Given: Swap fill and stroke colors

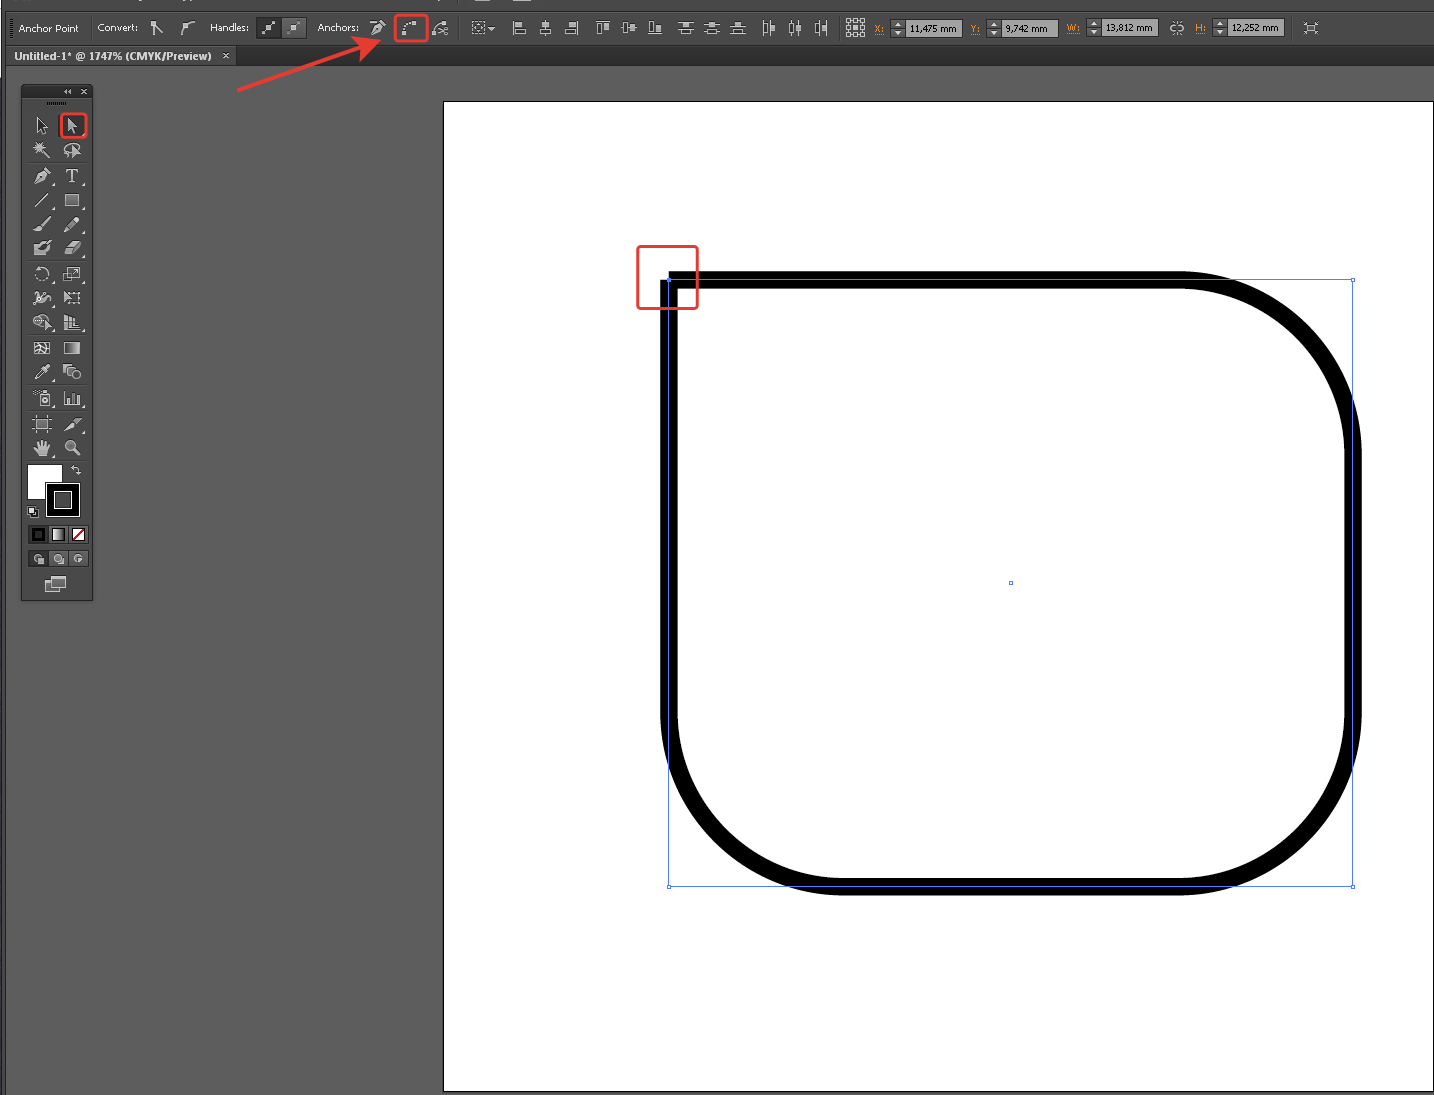Looking at the screenshot, I should click(x=76, y=470).
